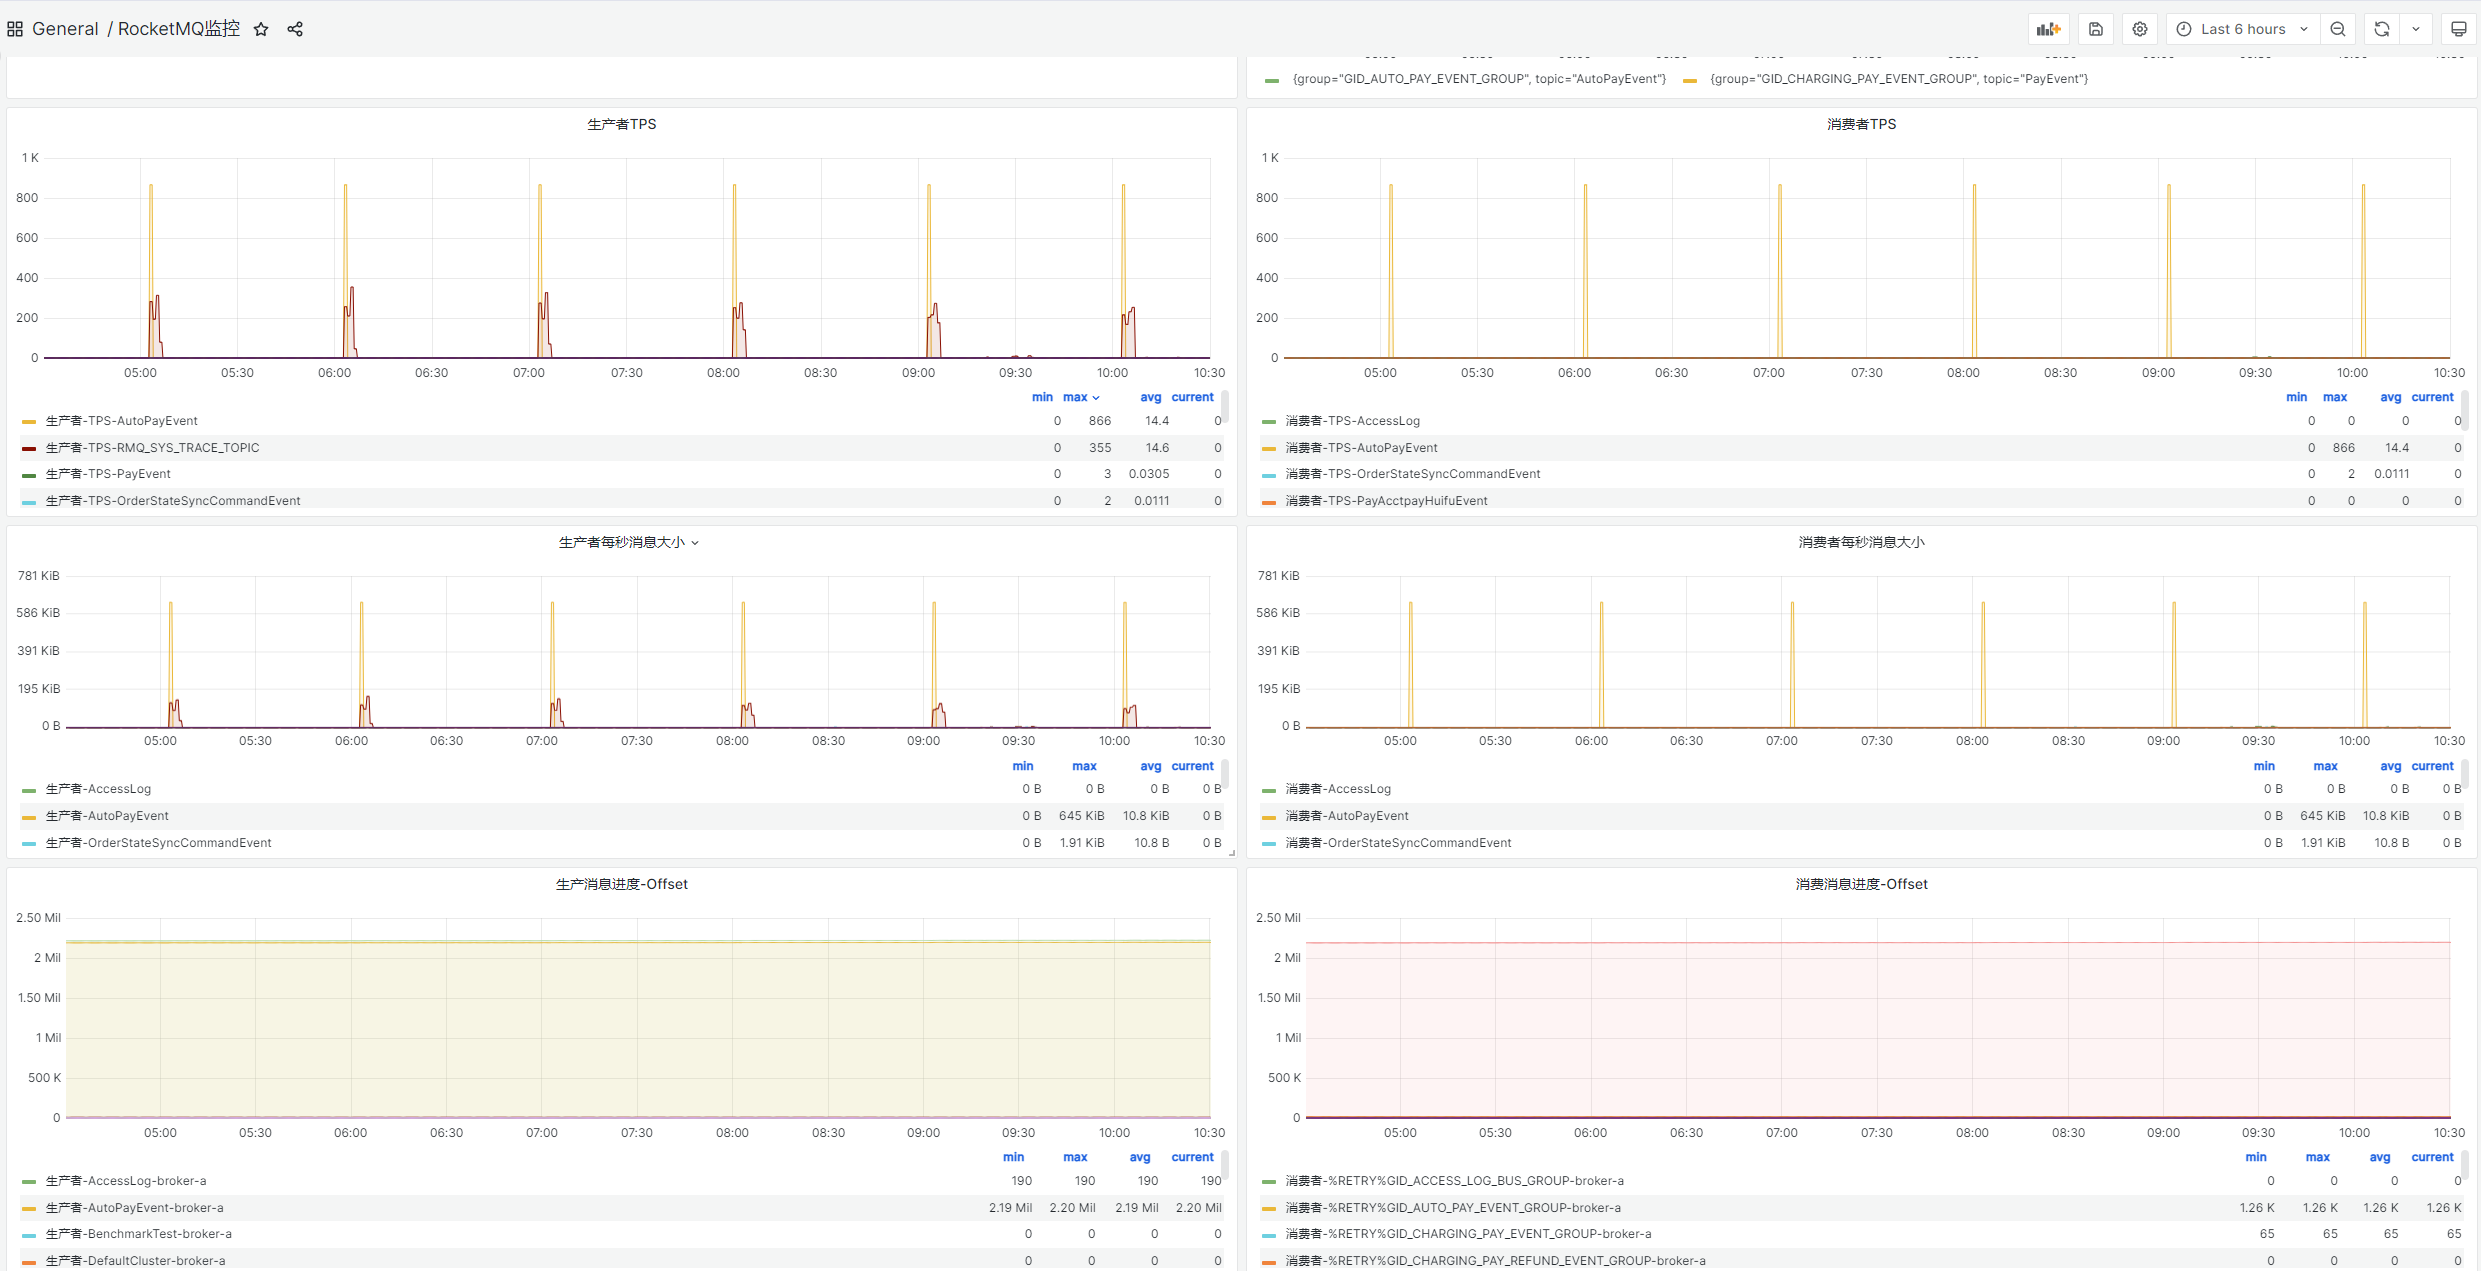2481x1271 pixels.
Task: Change color of 生产者-TPS-AutoPayEvent swatch
Action: point(29,422)
